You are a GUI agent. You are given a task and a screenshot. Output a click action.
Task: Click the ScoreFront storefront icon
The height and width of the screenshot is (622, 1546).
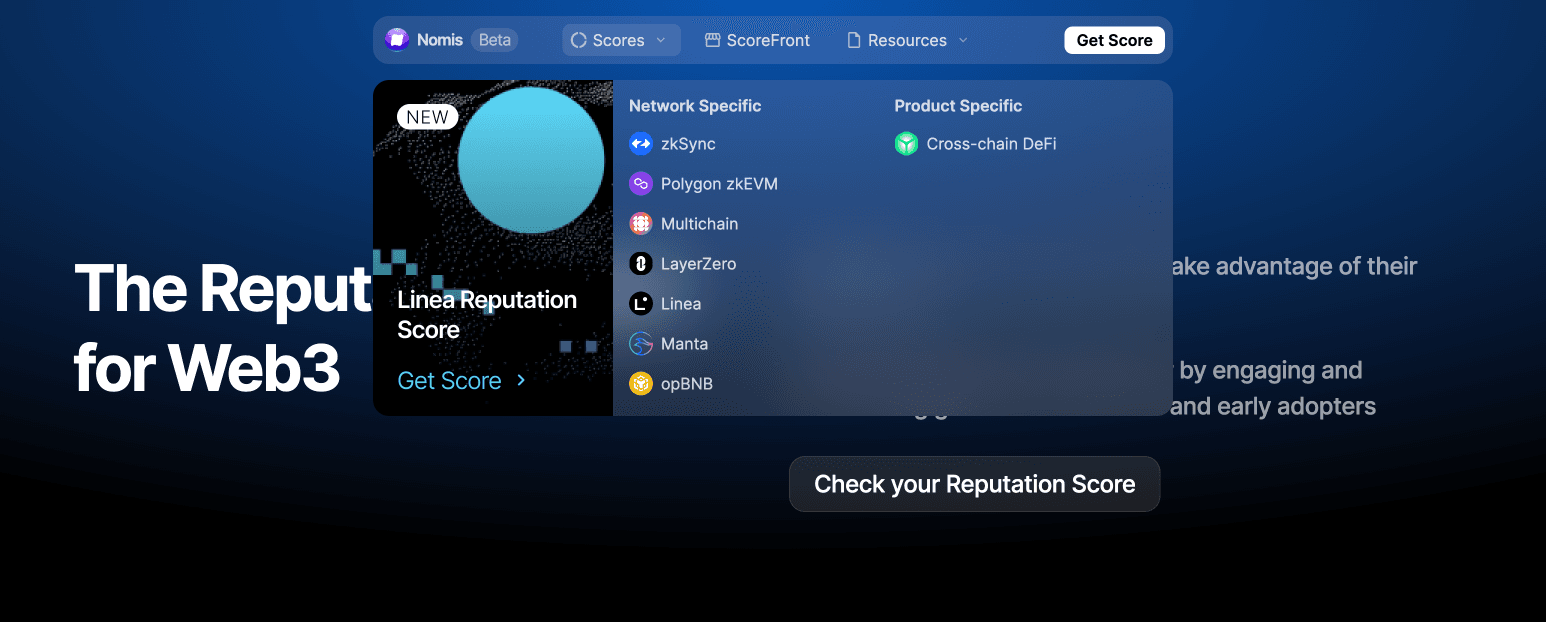pos(712,41)
